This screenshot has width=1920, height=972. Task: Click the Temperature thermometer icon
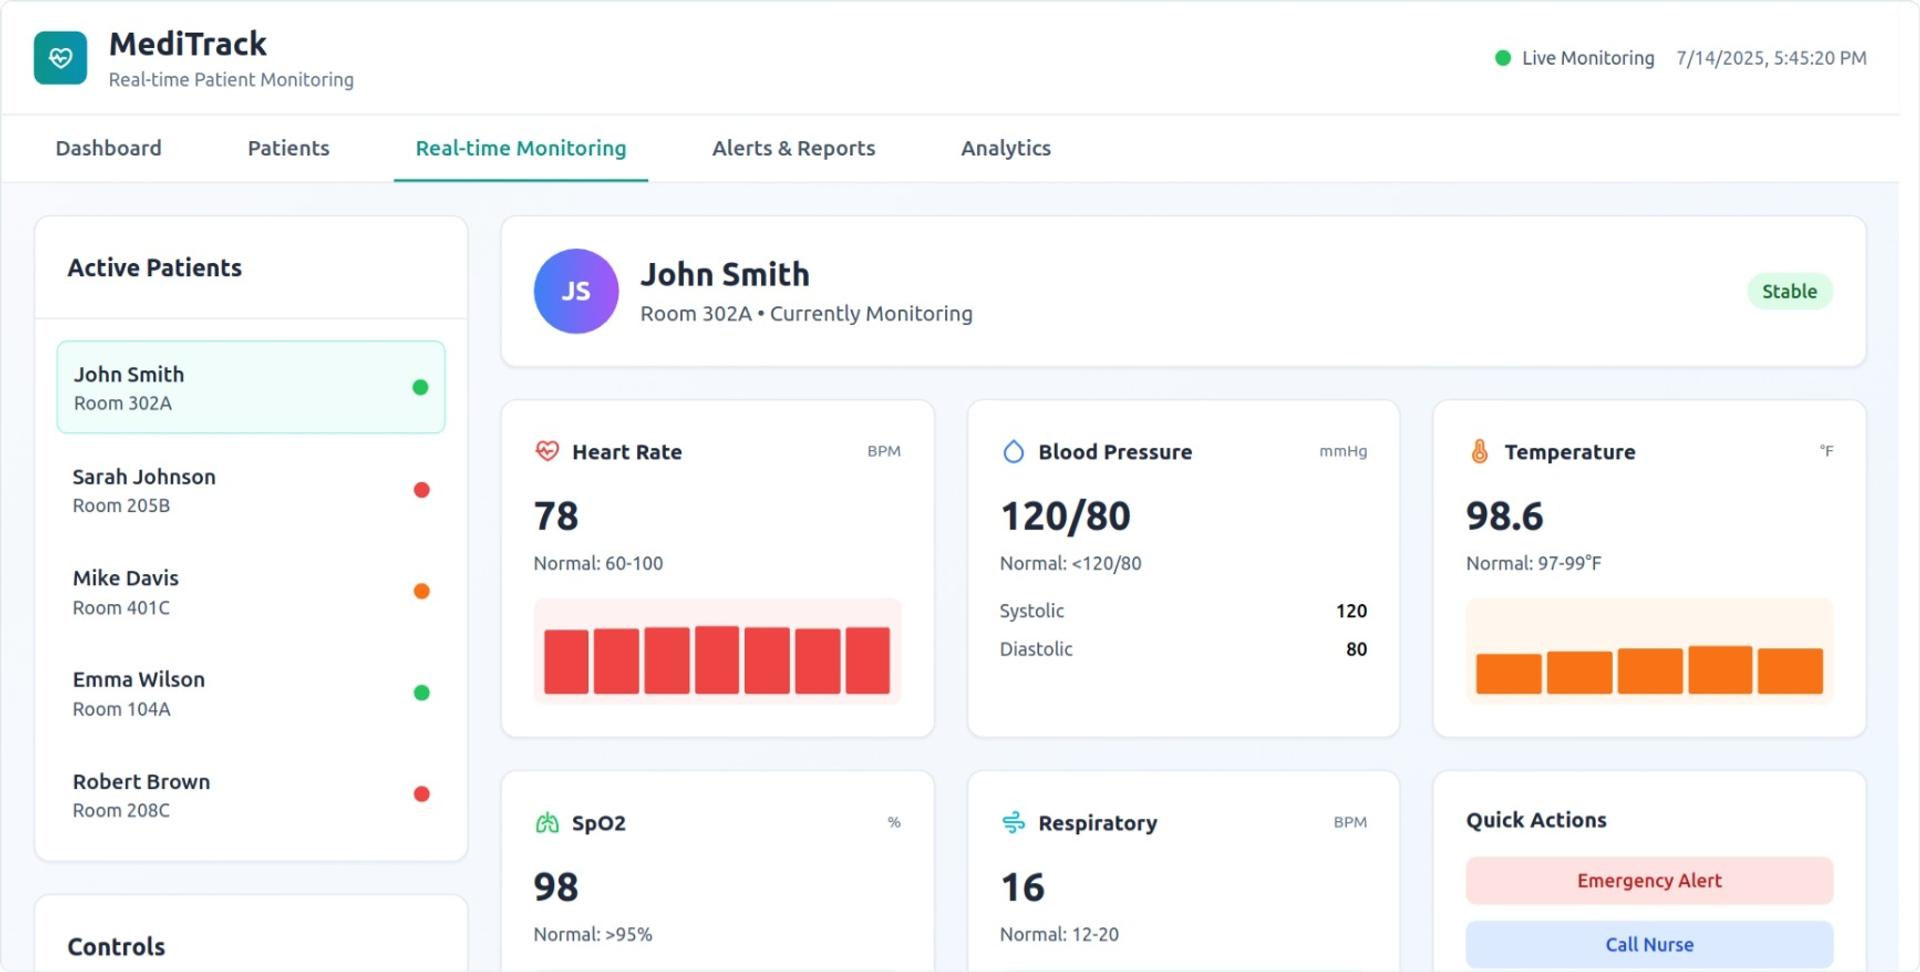click(x=1479, y=452)
